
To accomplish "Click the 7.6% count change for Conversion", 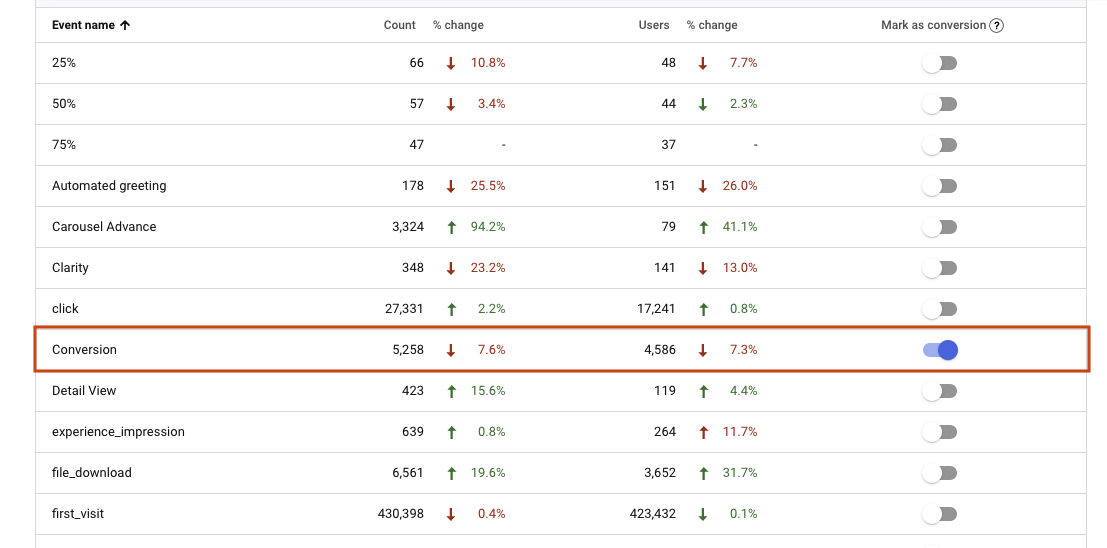I will pos(491,350).
